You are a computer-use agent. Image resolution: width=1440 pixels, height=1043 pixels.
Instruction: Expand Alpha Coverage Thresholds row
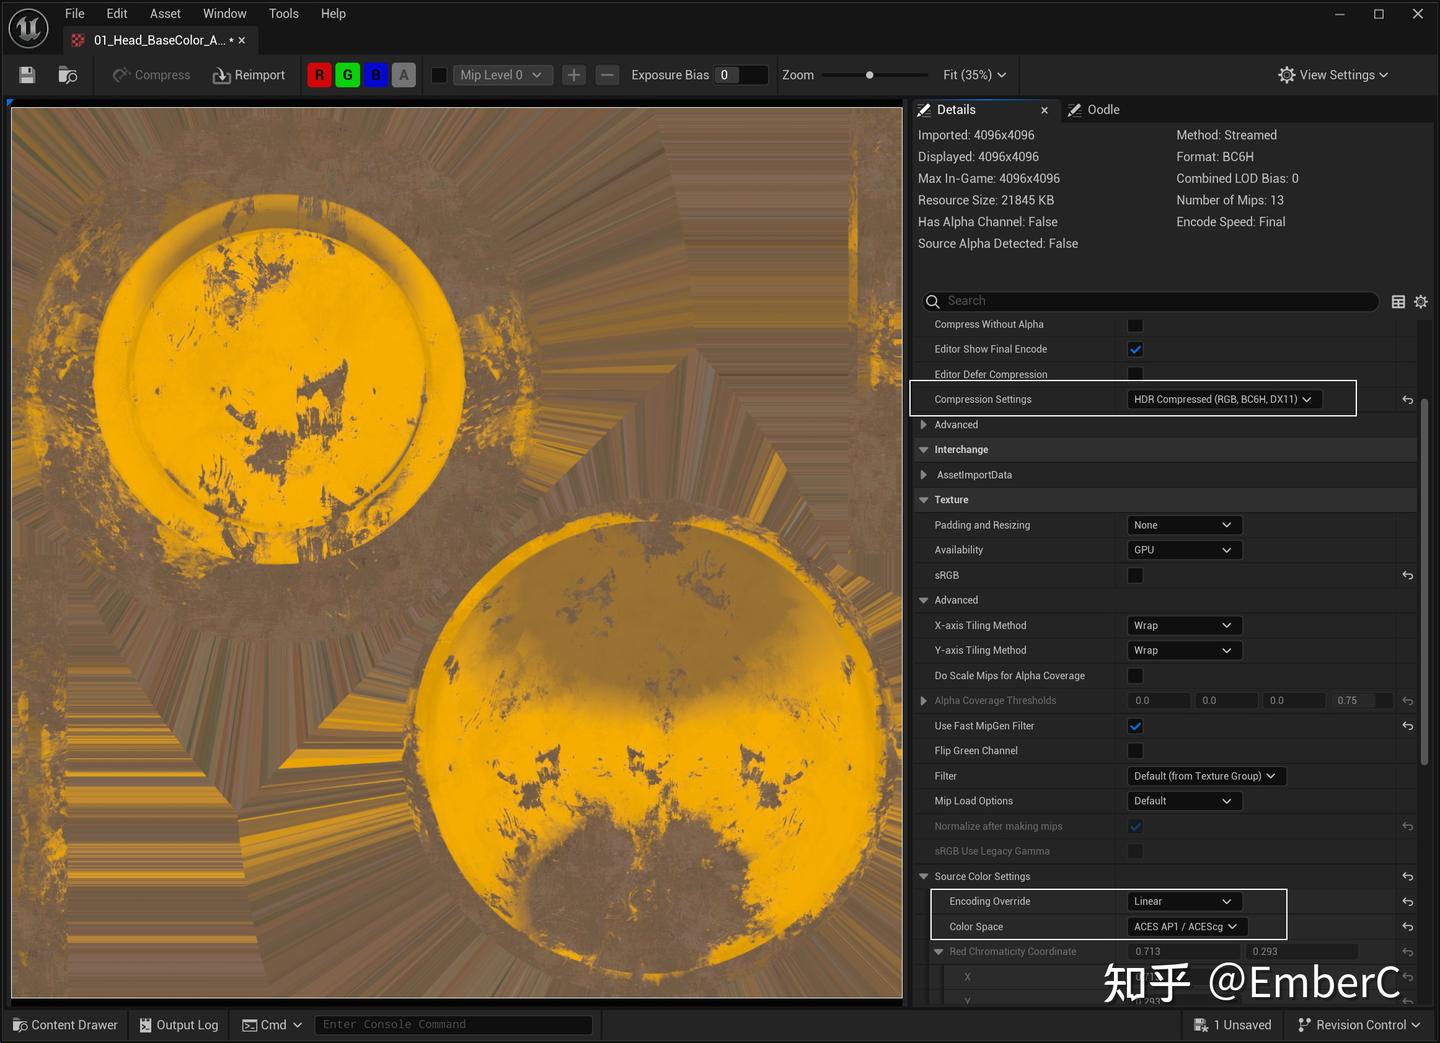pos(924,701)
